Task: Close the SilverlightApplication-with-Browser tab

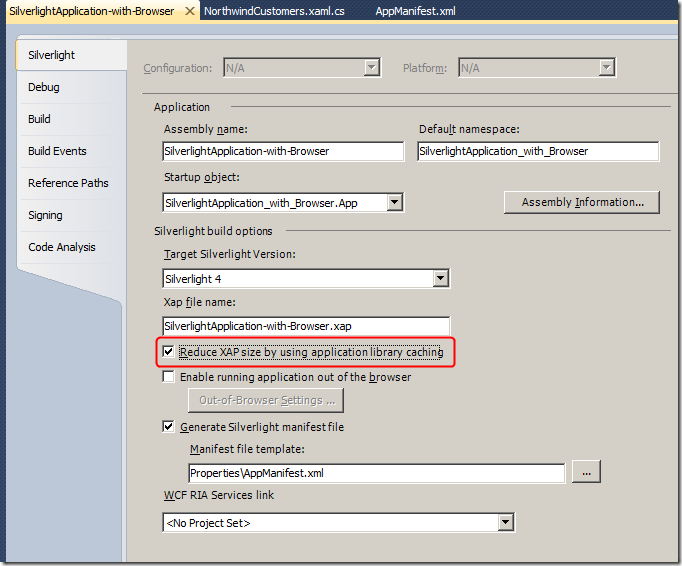Action: [190, 11]
